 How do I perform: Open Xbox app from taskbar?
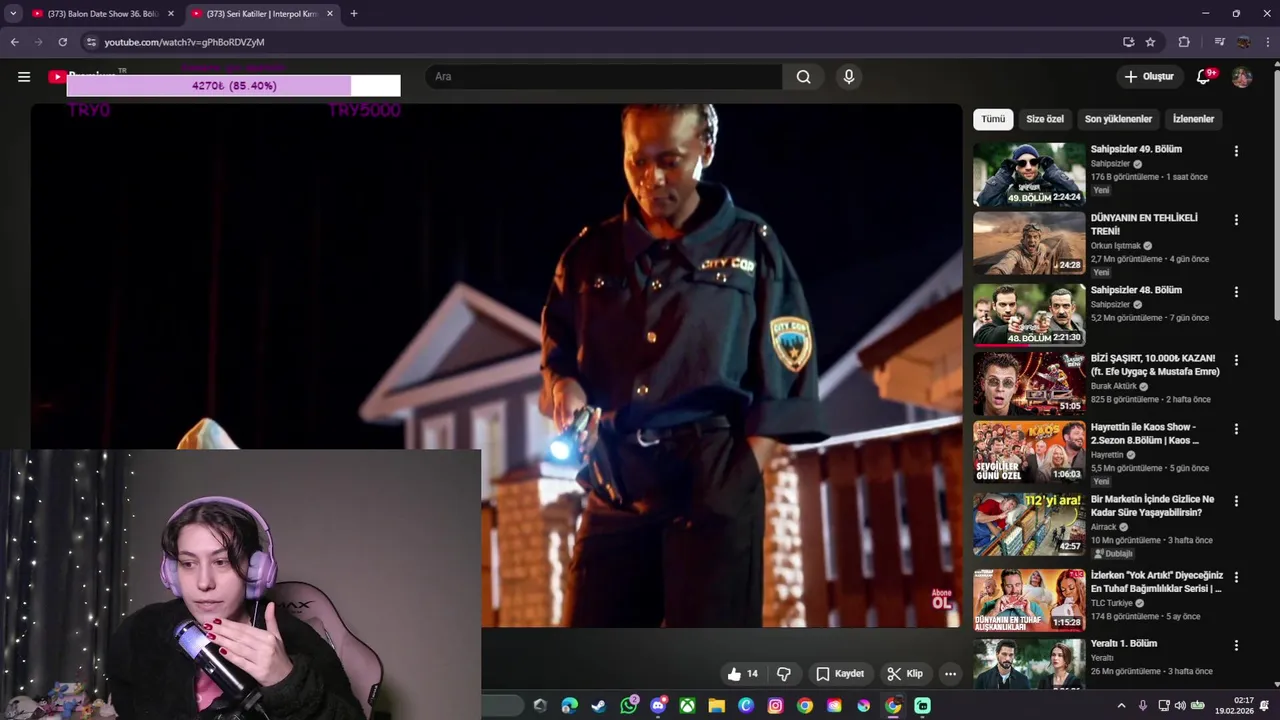pos(687,706)
